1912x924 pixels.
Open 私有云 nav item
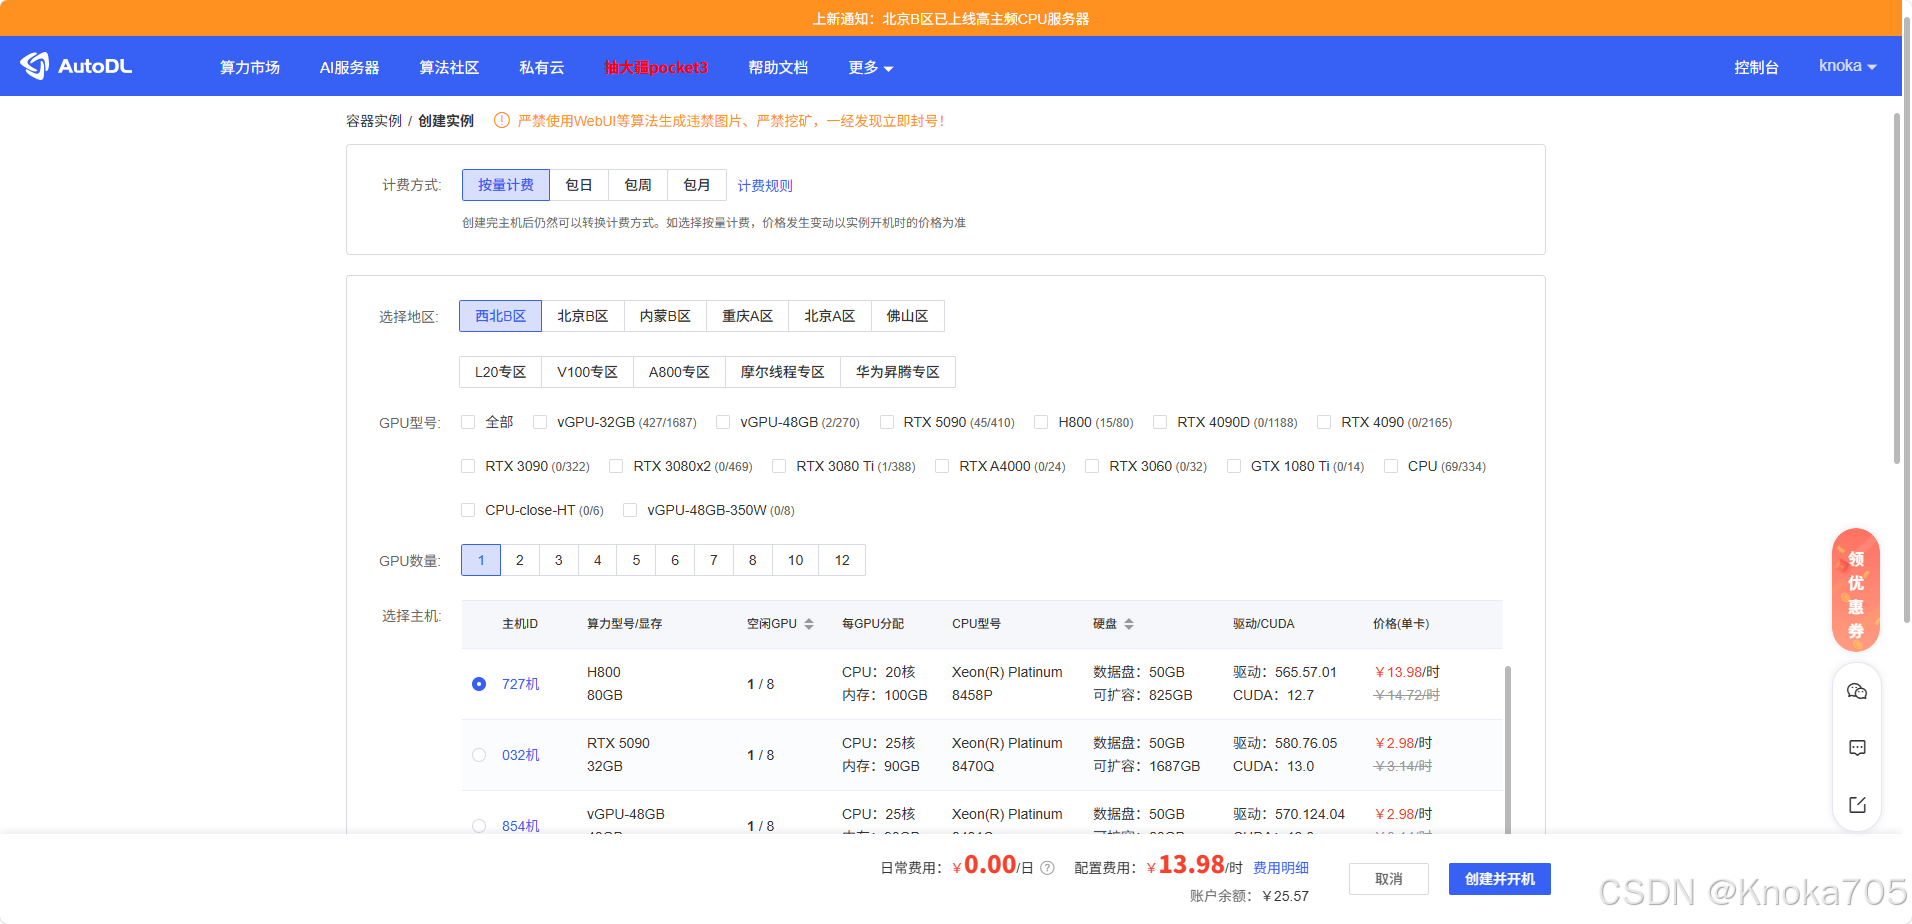(x=542, y=67)
